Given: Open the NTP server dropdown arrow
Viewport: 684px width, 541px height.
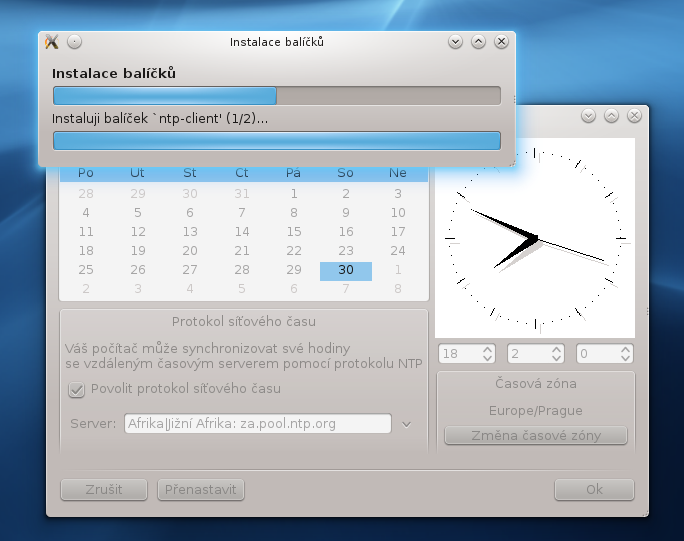Looking at the screenshot, I should tap(407, 424).
